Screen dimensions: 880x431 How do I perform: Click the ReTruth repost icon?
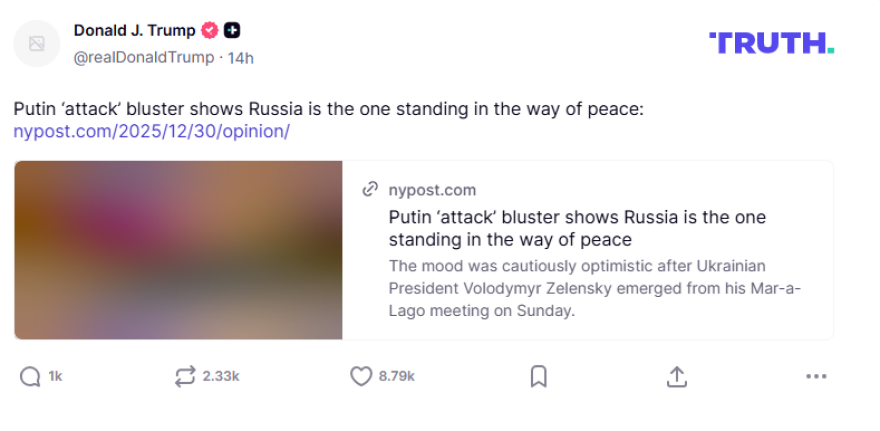185,376
